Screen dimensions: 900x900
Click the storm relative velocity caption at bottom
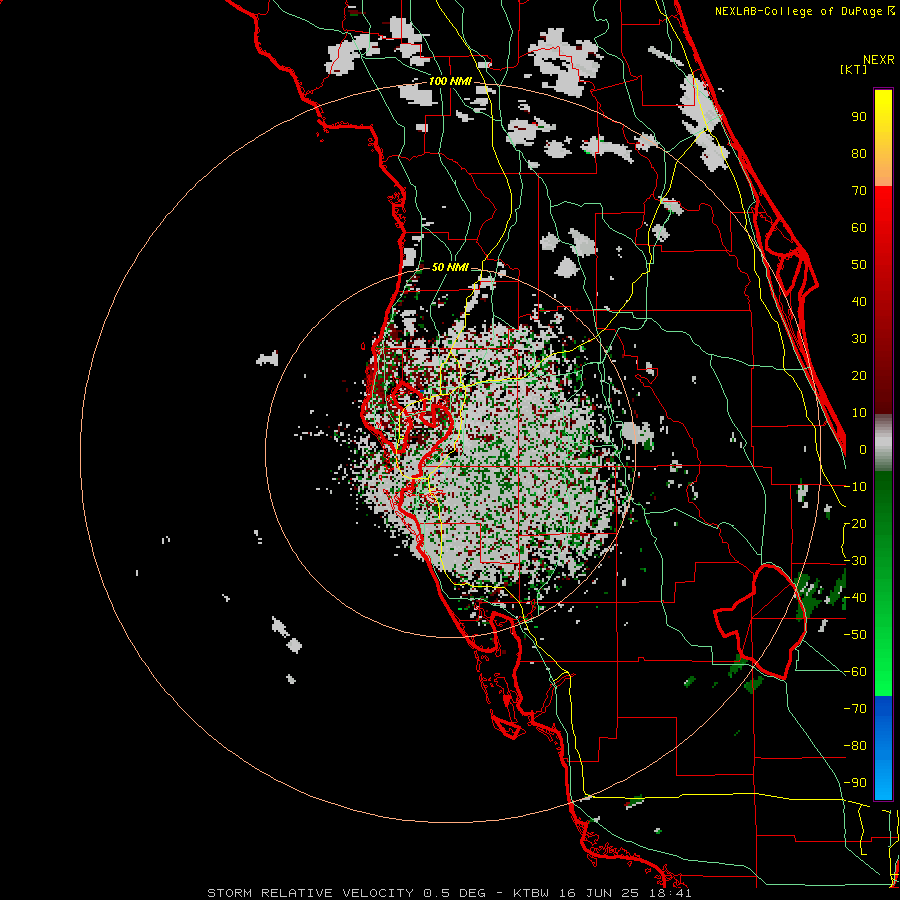pos(449,893)
